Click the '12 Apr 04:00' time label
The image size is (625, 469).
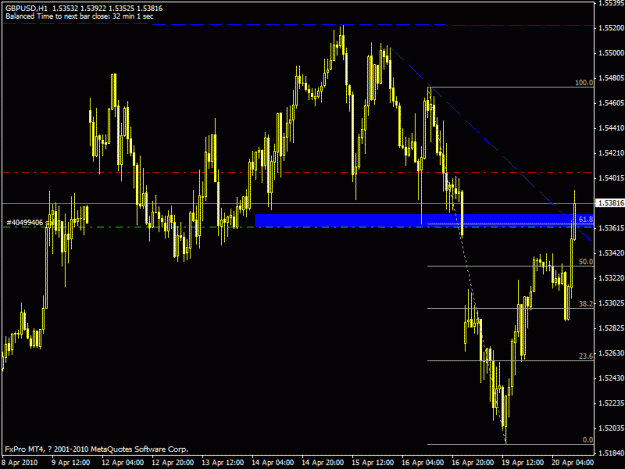click(123, 463)
